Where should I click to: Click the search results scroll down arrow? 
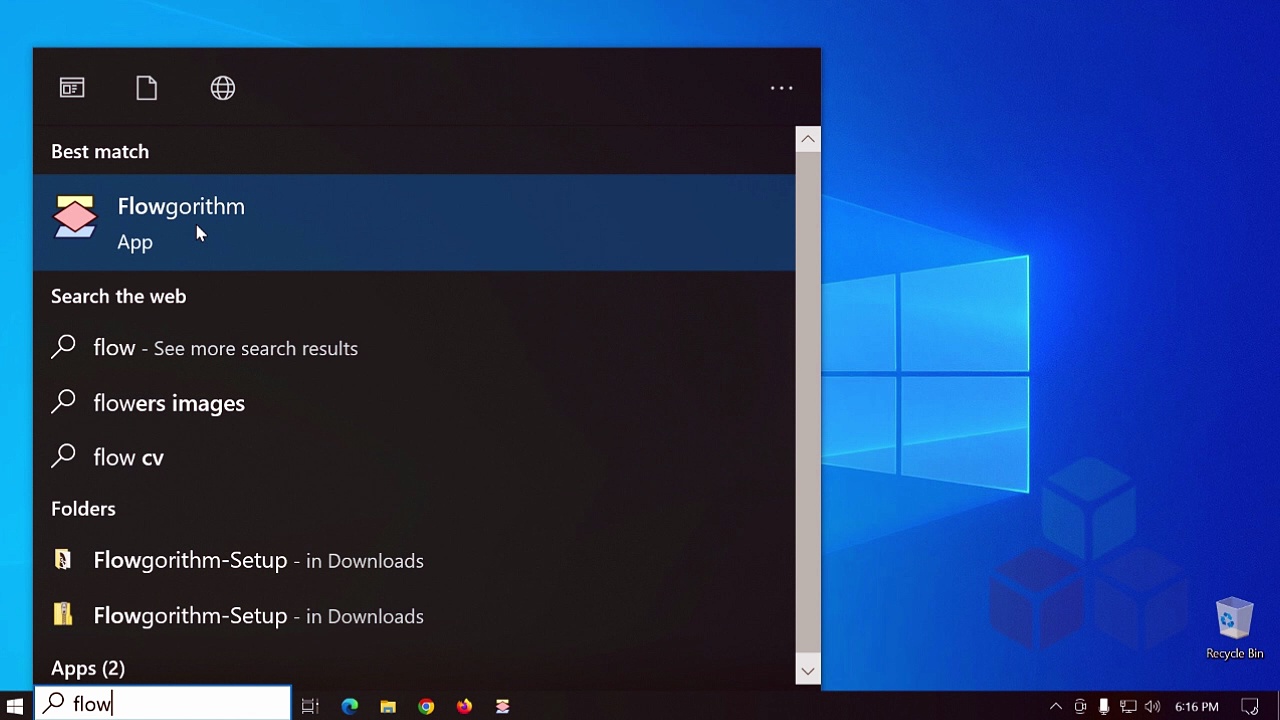pyautogui.click(x=808, y=671)
